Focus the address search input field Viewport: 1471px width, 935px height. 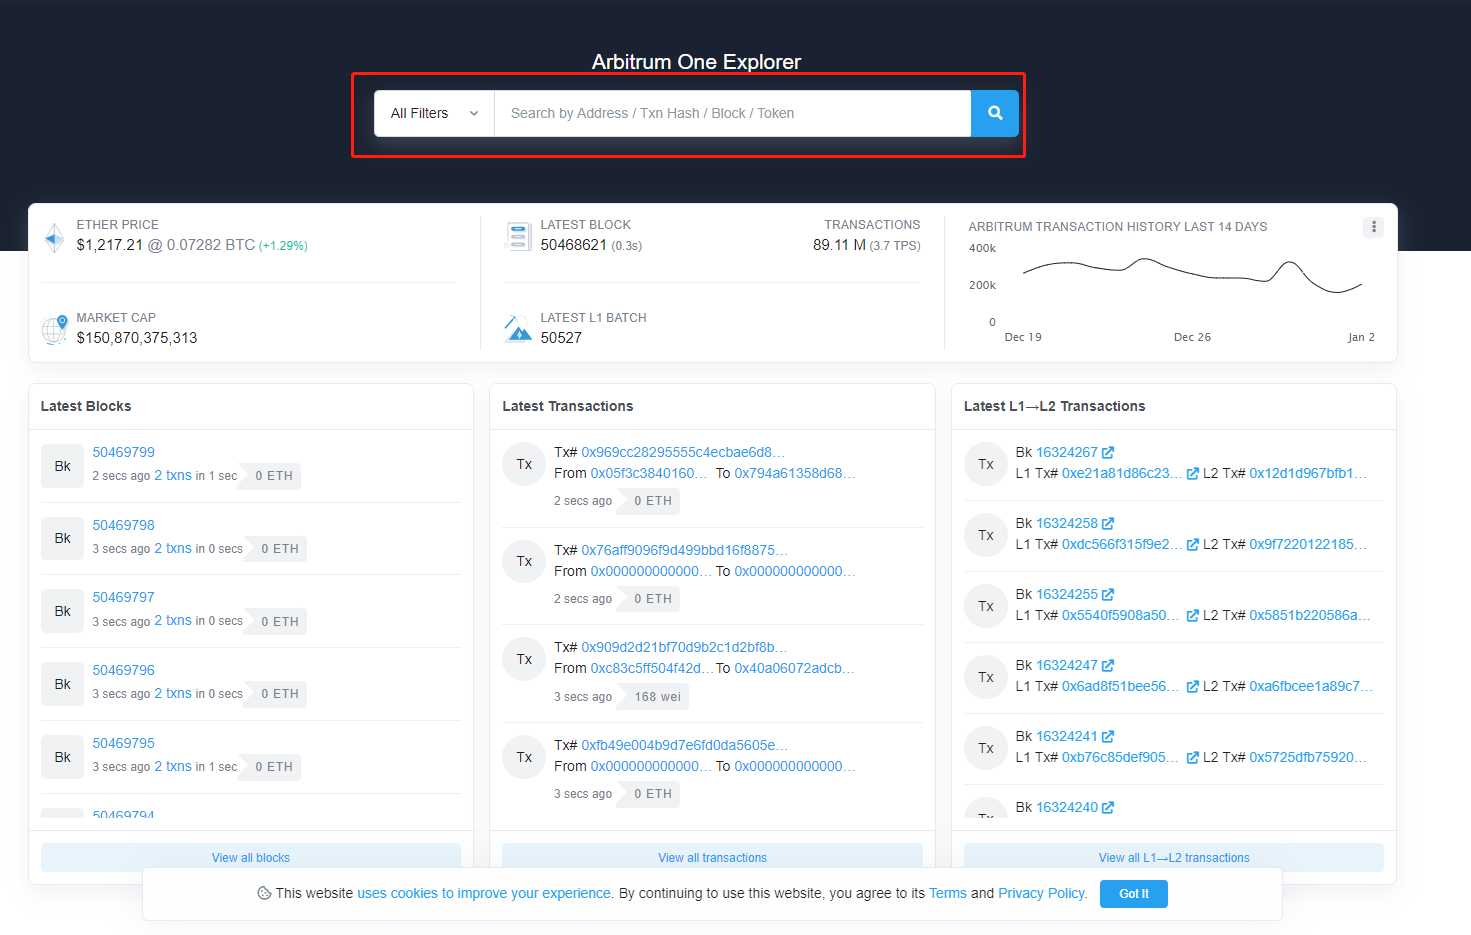pos(732,113)
